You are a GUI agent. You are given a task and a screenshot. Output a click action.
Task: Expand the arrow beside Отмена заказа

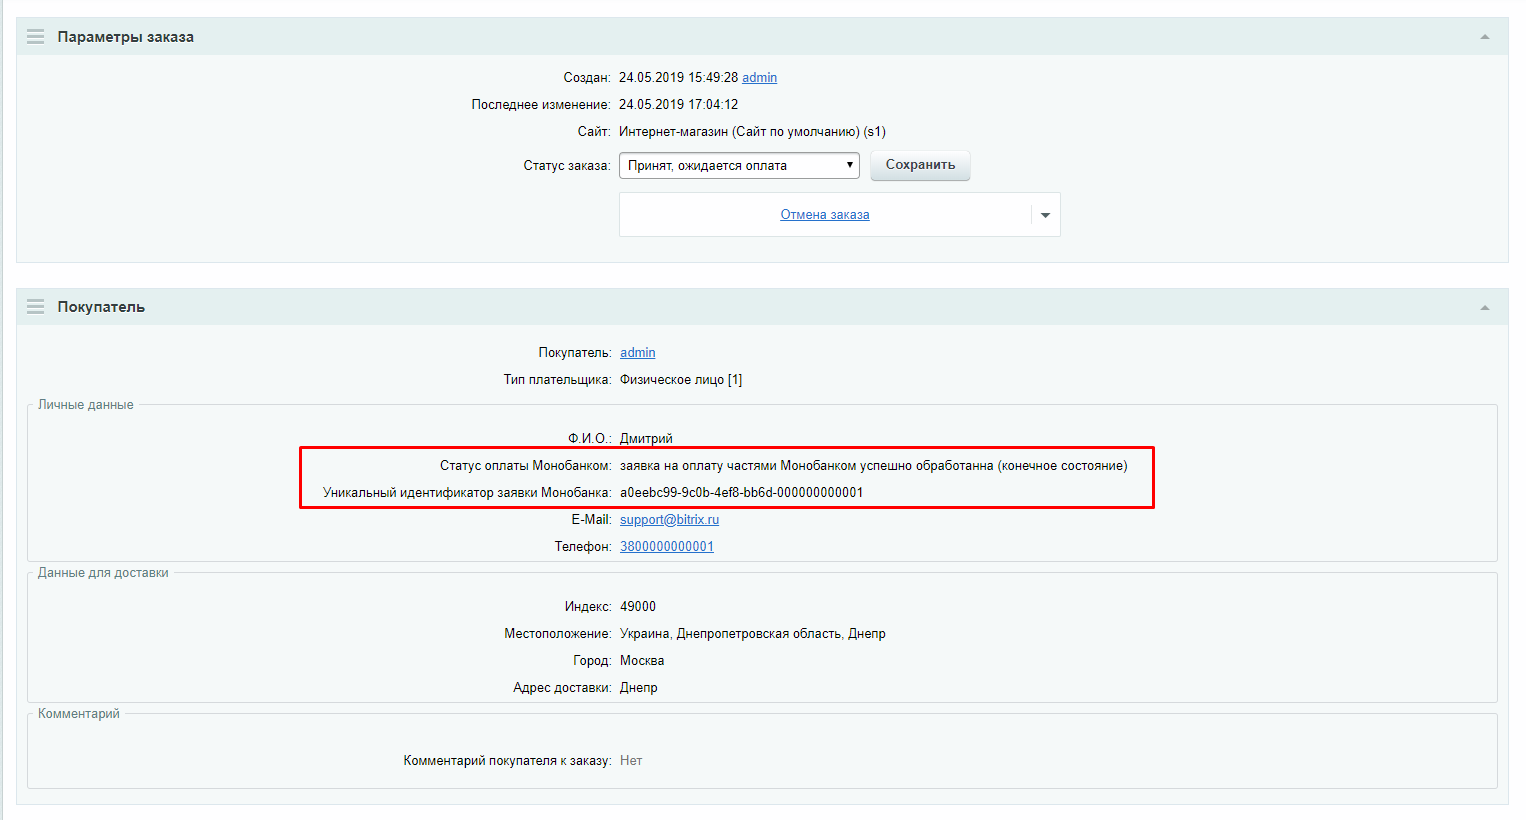(1045, 215)
